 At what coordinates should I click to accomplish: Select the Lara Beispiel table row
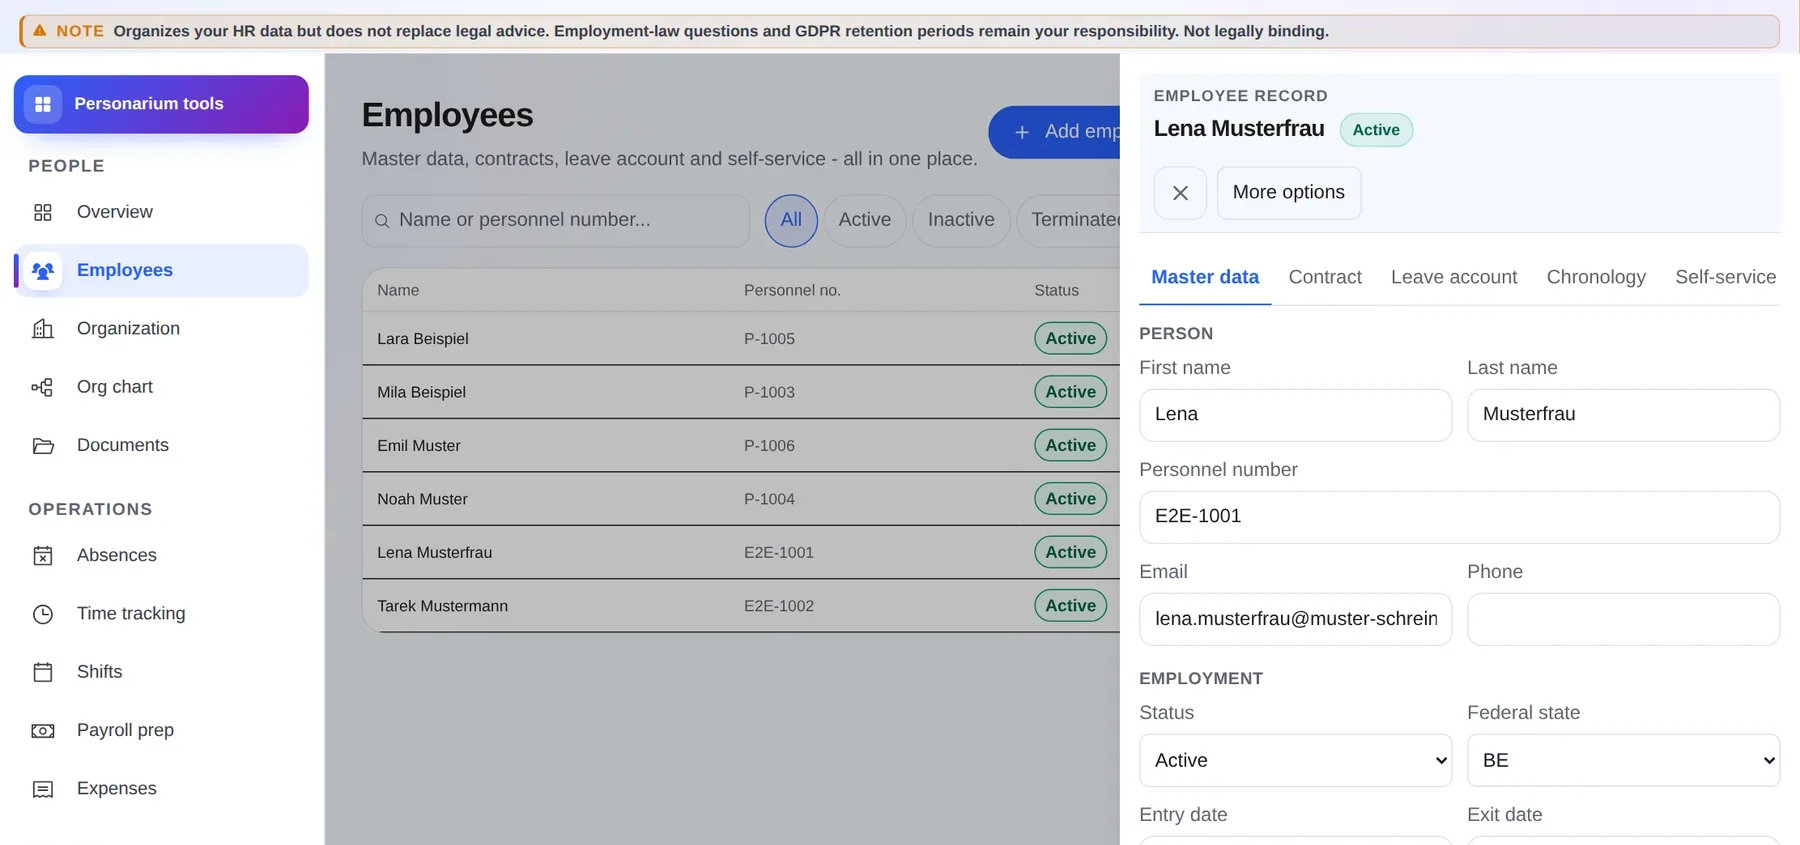pyautogui.click(x=741, y=338)
